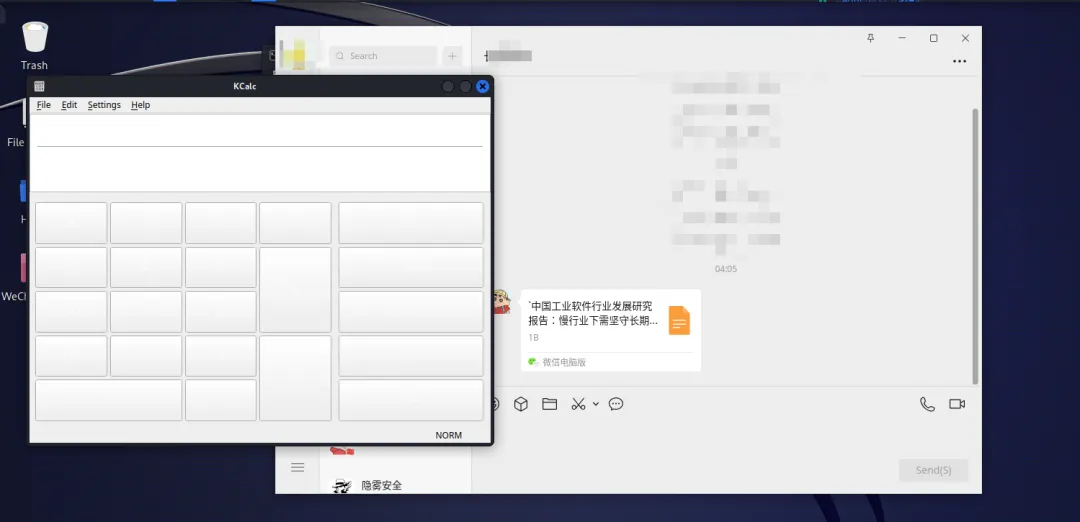Click the KCalc app icon in title bar
The image size is (1080, 522).
39,86
